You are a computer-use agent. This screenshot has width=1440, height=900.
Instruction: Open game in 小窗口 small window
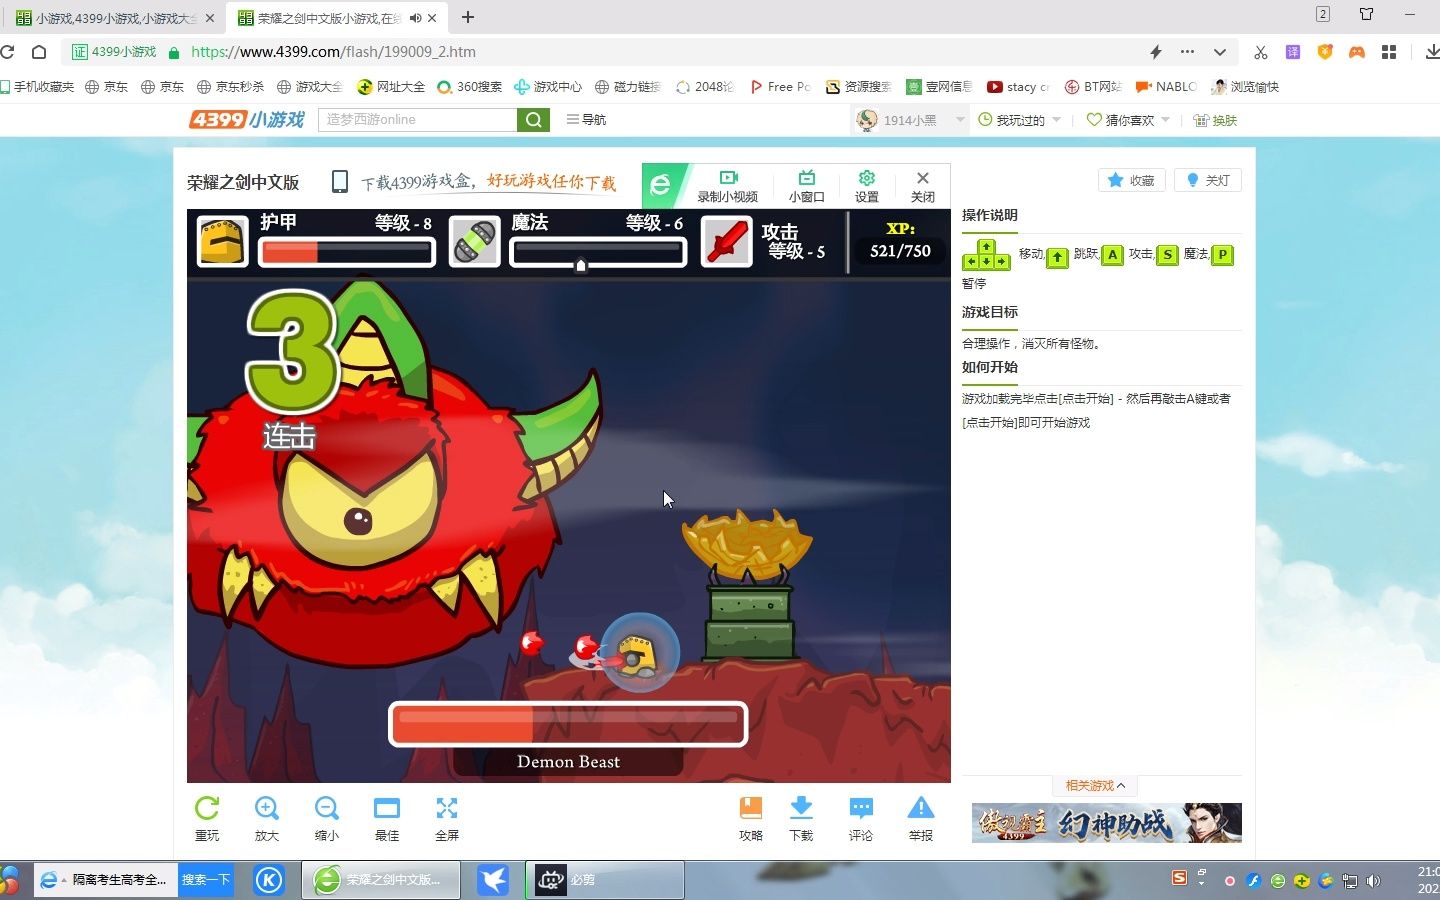point(807,186)
